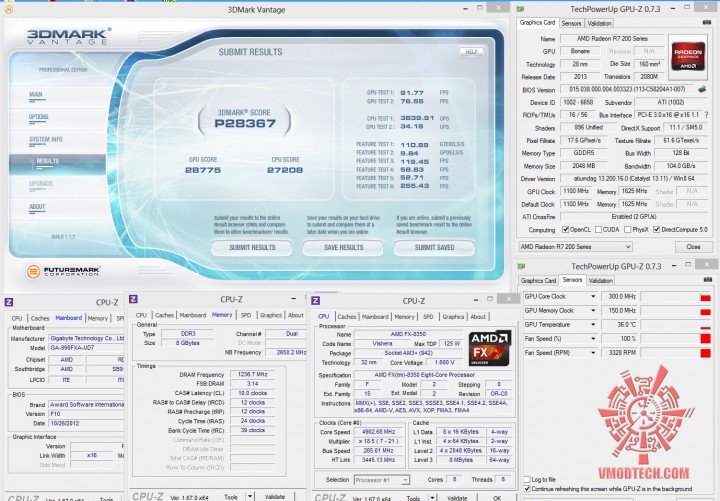Enable the Log to file checkbox

coord(527,479)
